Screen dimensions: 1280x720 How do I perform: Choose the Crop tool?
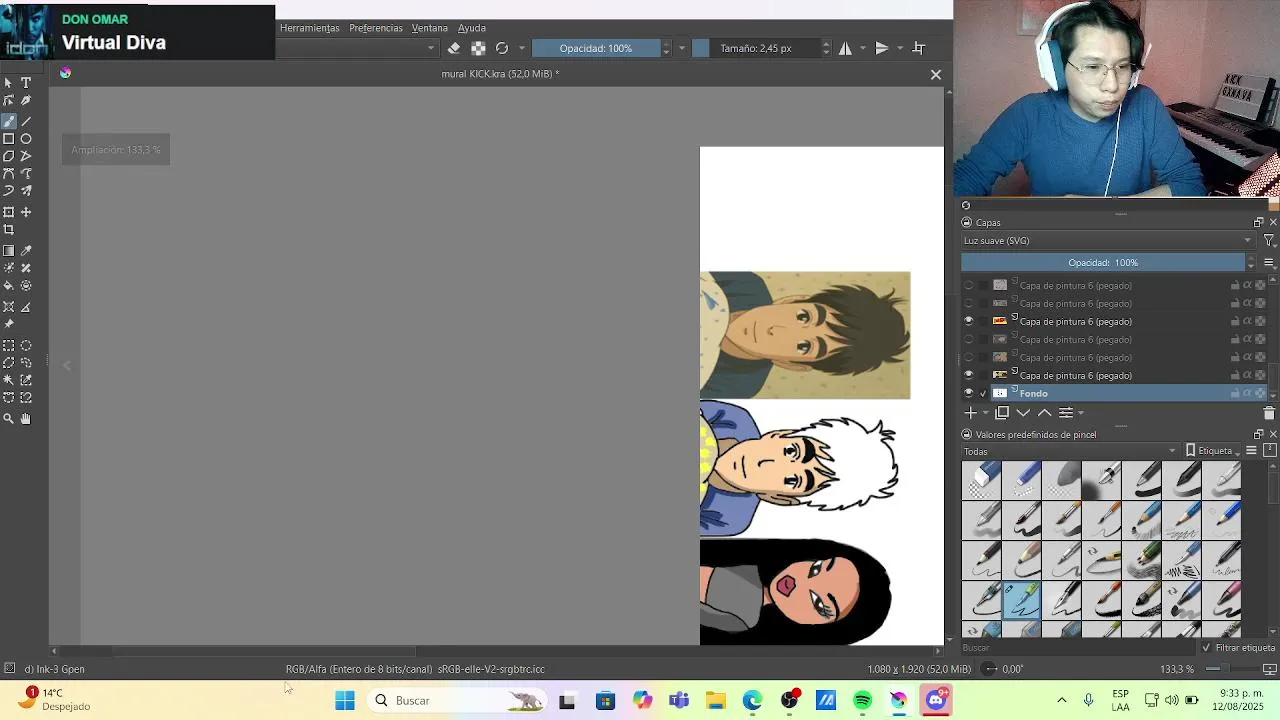click(x=9, y=230)
